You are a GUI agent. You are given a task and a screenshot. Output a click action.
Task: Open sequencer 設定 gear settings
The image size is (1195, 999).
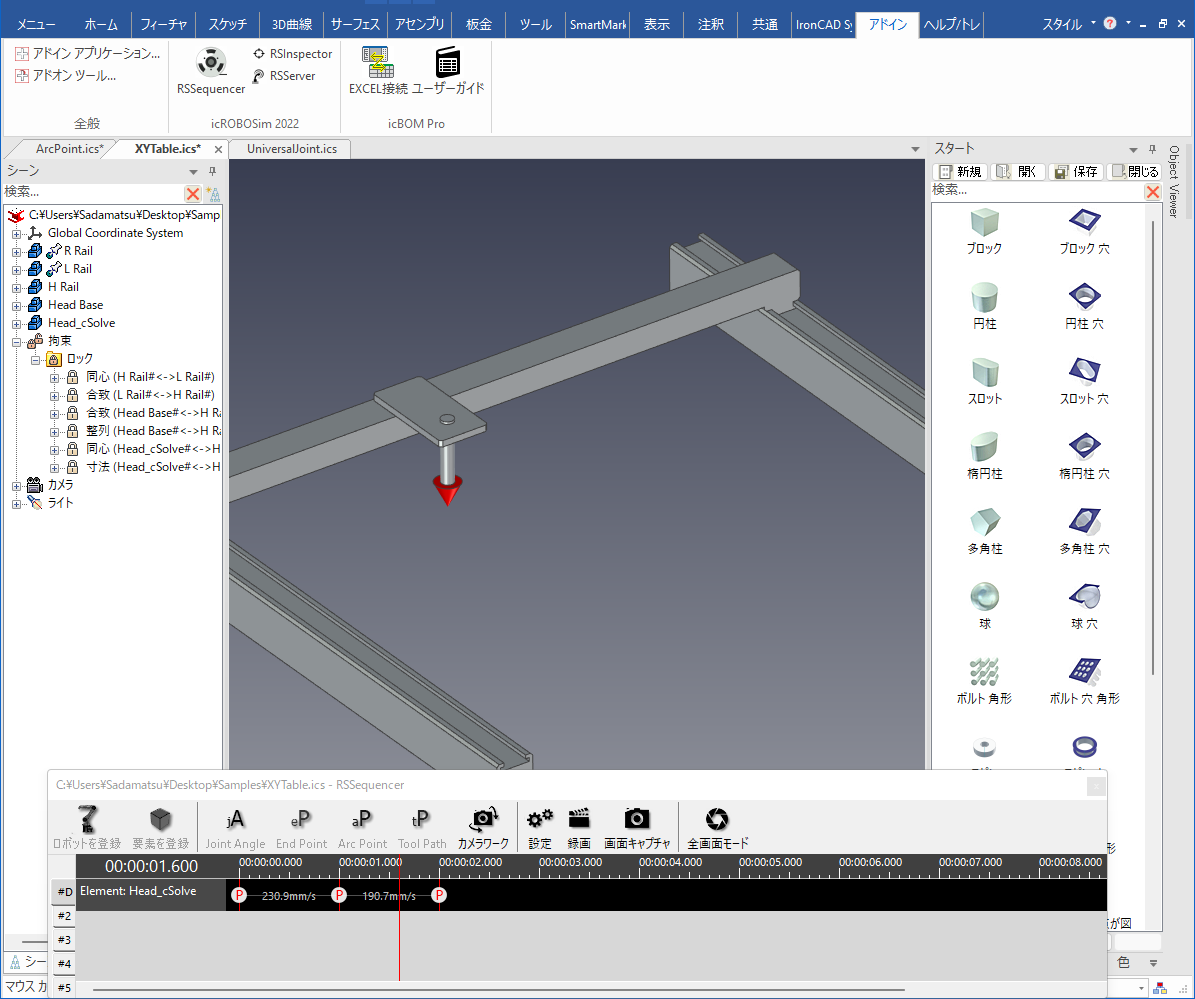[x=540, y=828]
